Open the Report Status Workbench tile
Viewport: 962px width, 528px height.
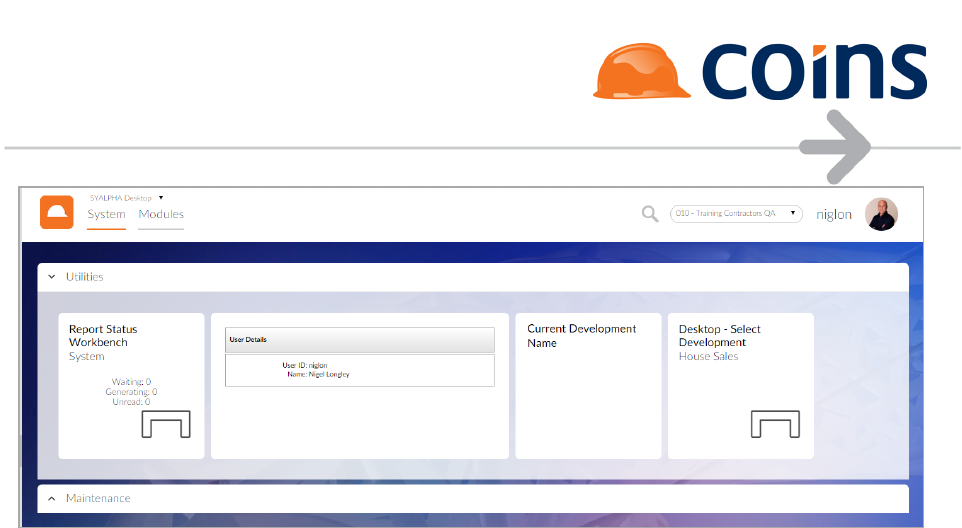click(131, 386)
